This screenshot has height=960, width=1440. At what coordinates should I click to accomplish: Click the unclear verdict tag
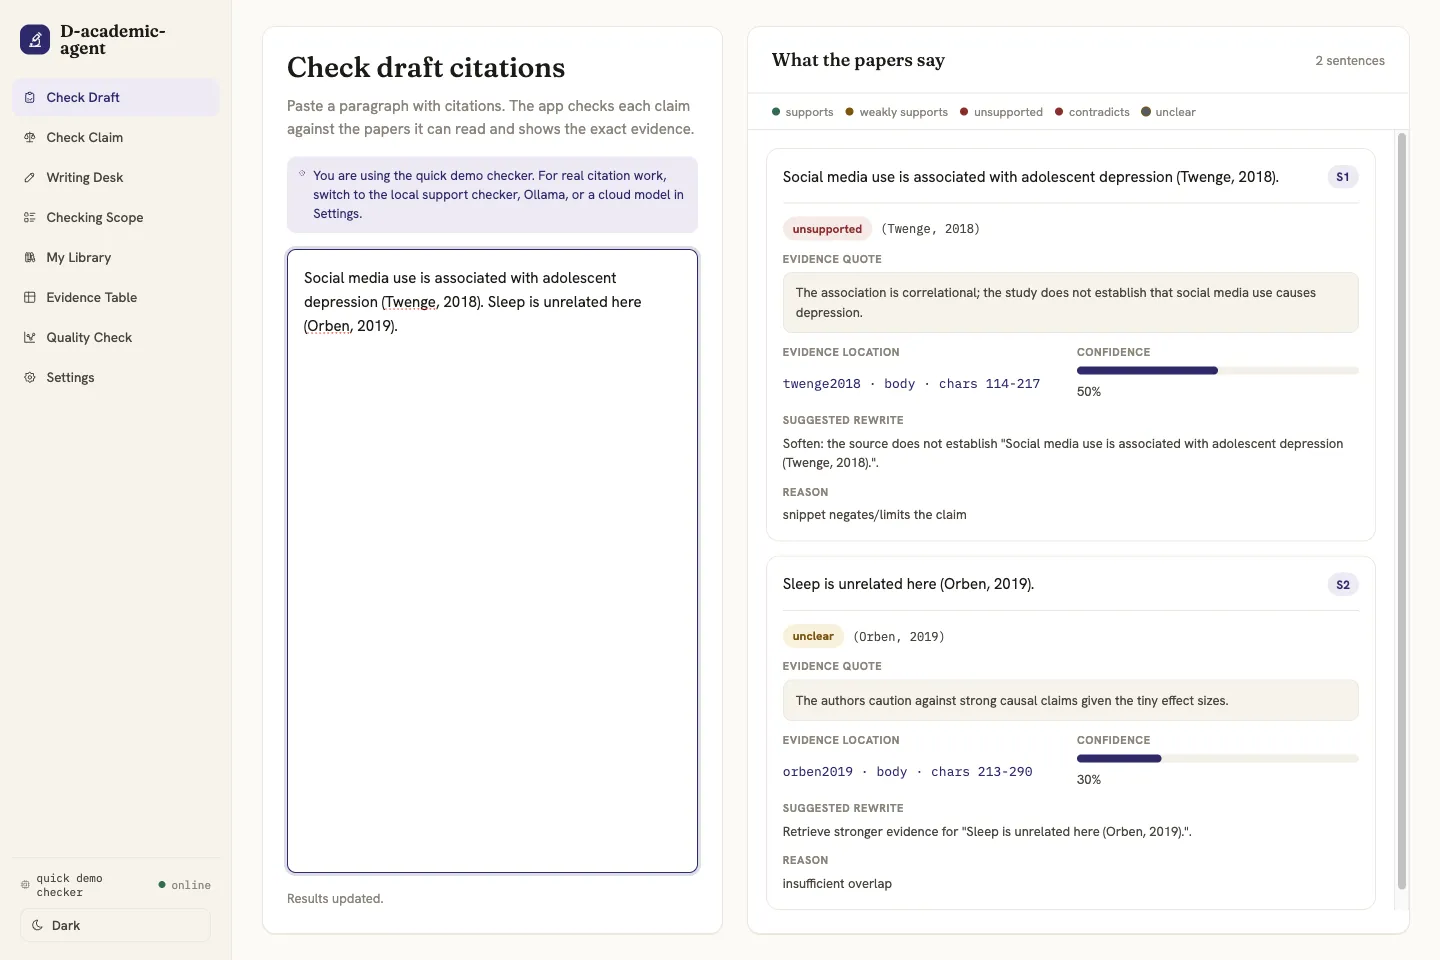(813, 636)
